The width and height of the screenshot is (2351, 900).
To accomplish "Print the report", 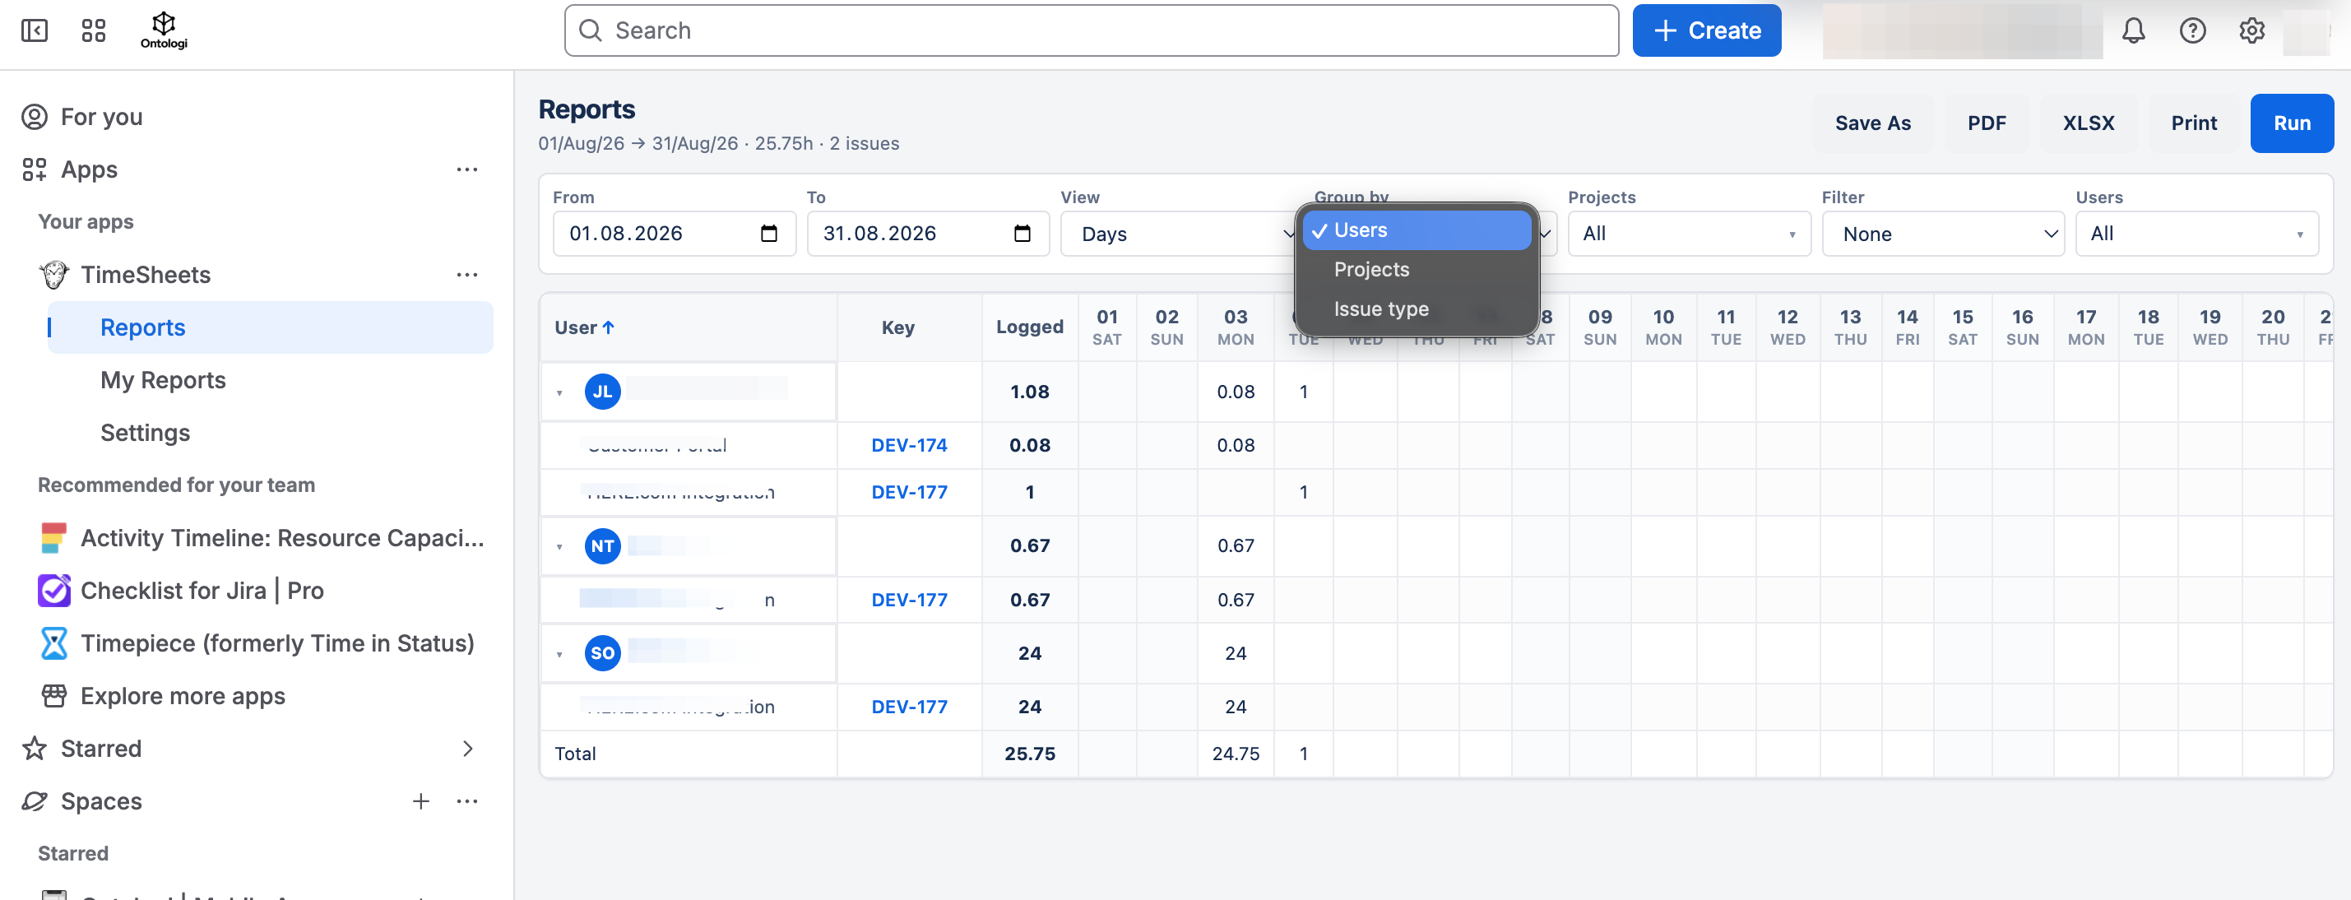I will pos(2193,123).
